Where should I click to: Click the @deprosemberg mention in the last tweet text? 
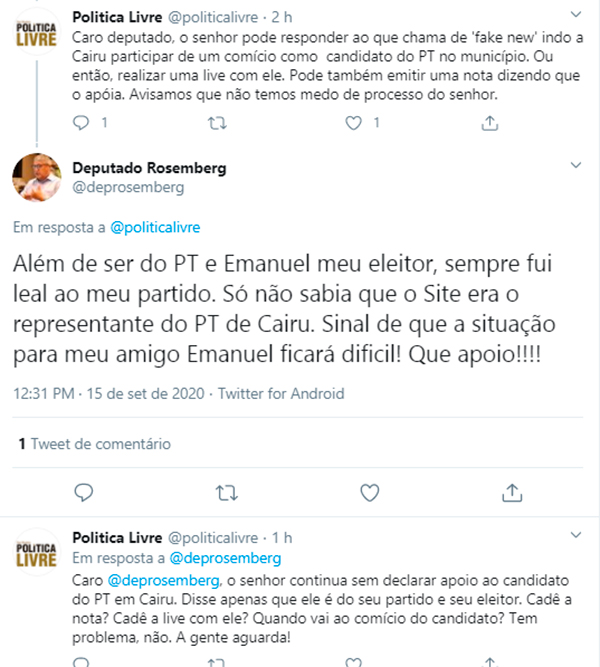149,579
